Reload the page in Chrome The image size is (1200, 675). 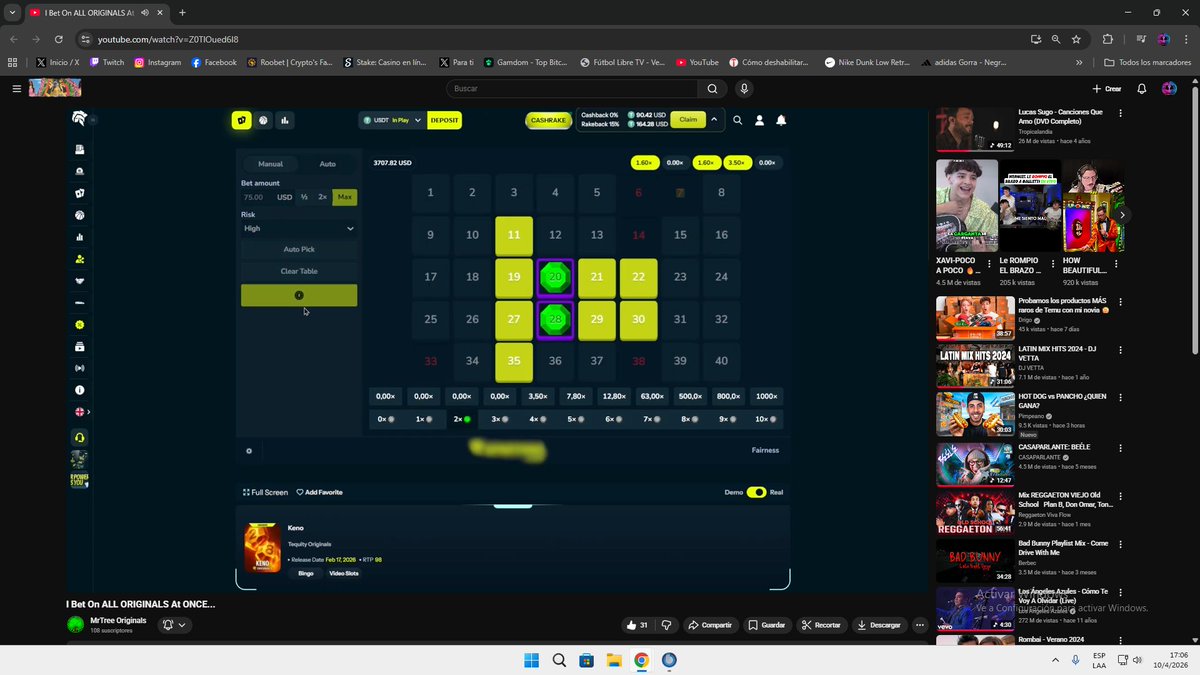tap(59, 39)
